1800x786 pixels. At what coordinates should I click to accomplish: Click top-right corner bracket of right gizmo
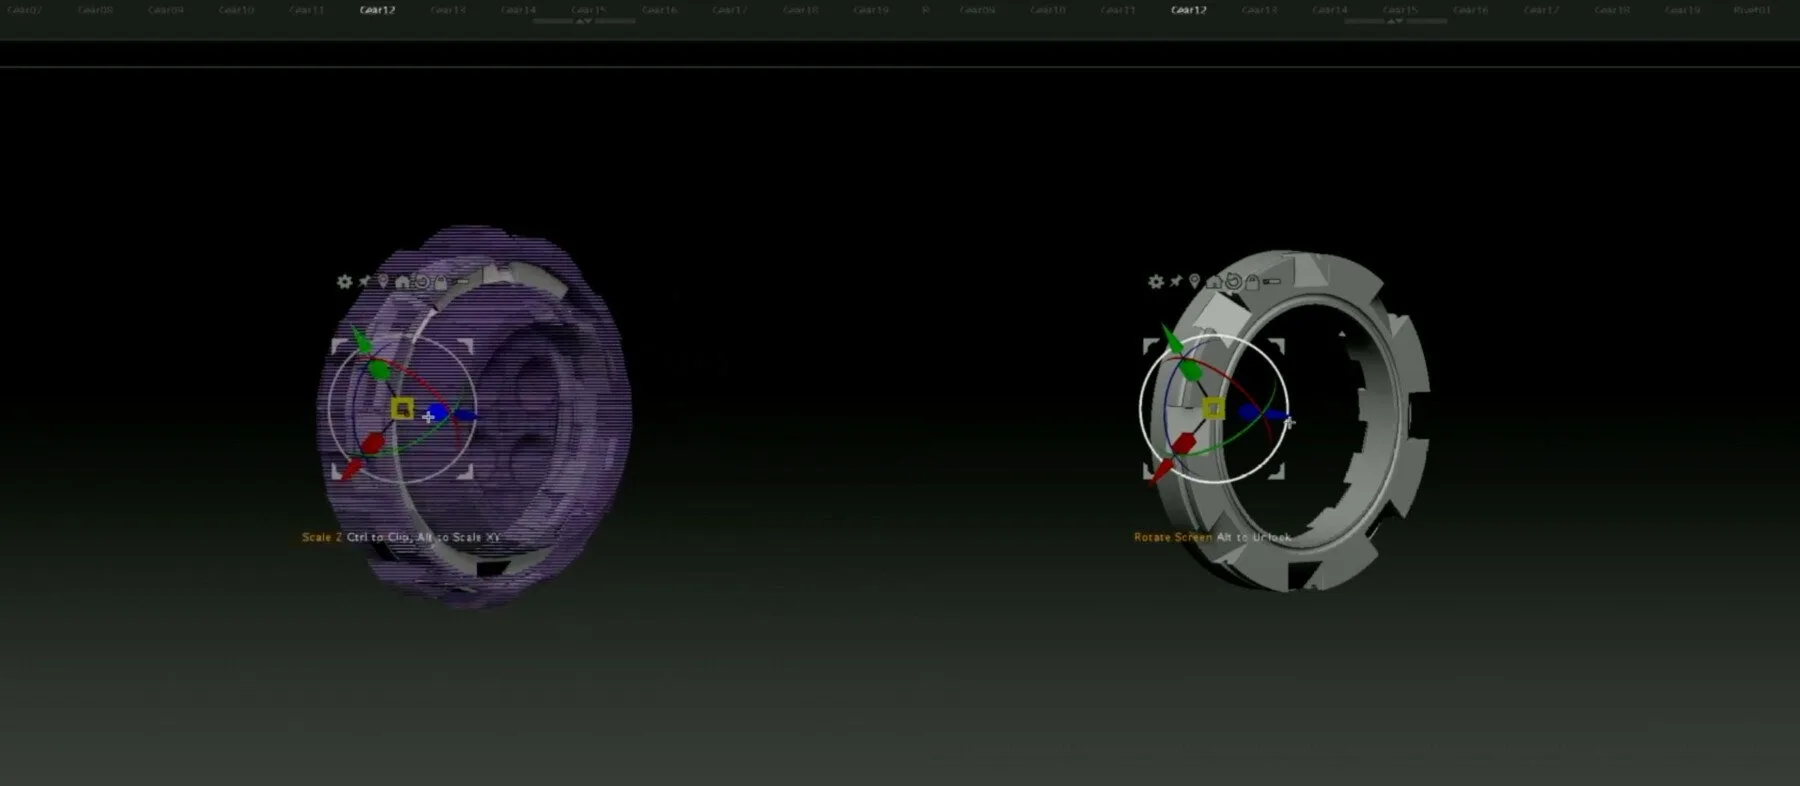click(1277, 345)
